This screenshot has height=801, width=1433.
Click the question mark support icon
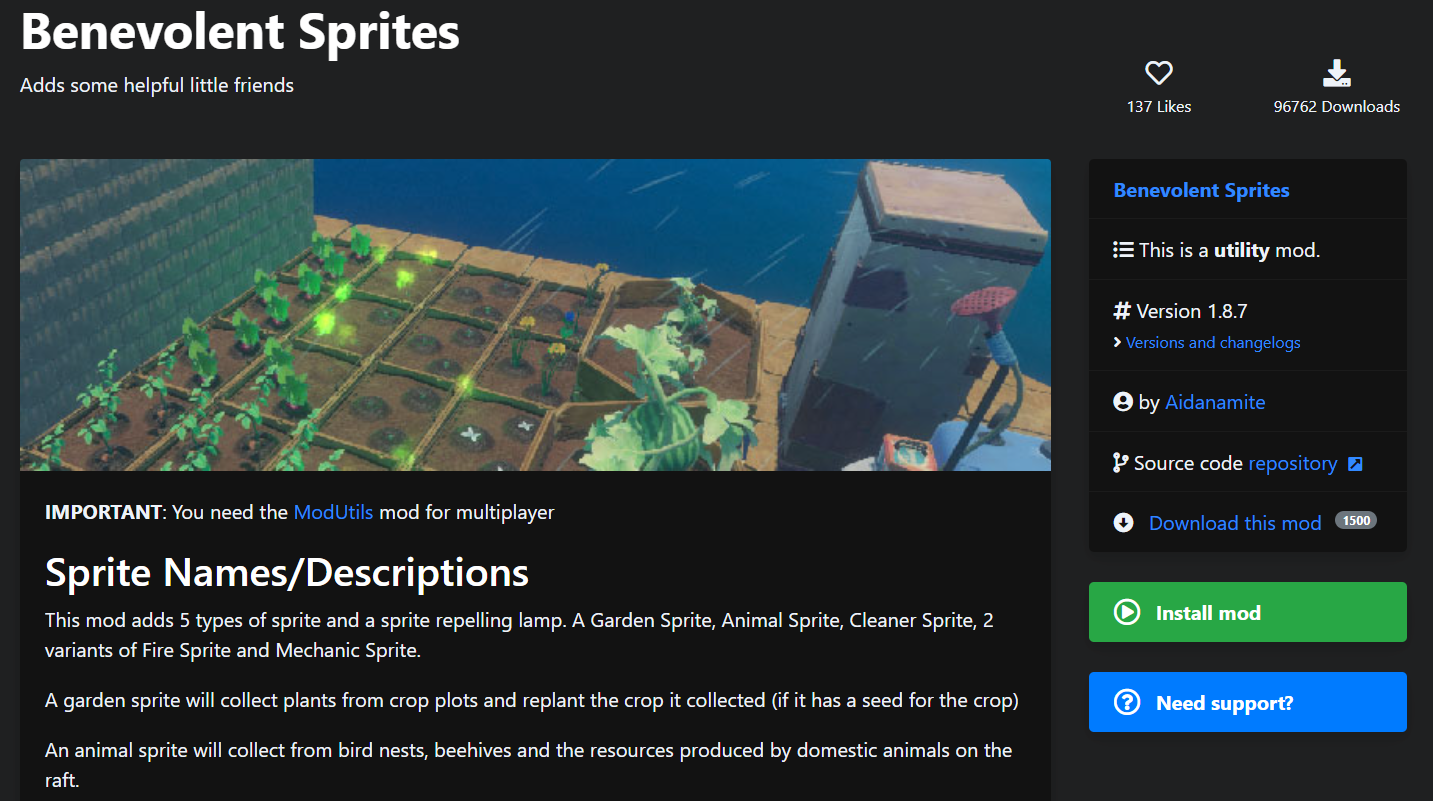tap(1127, 702)
